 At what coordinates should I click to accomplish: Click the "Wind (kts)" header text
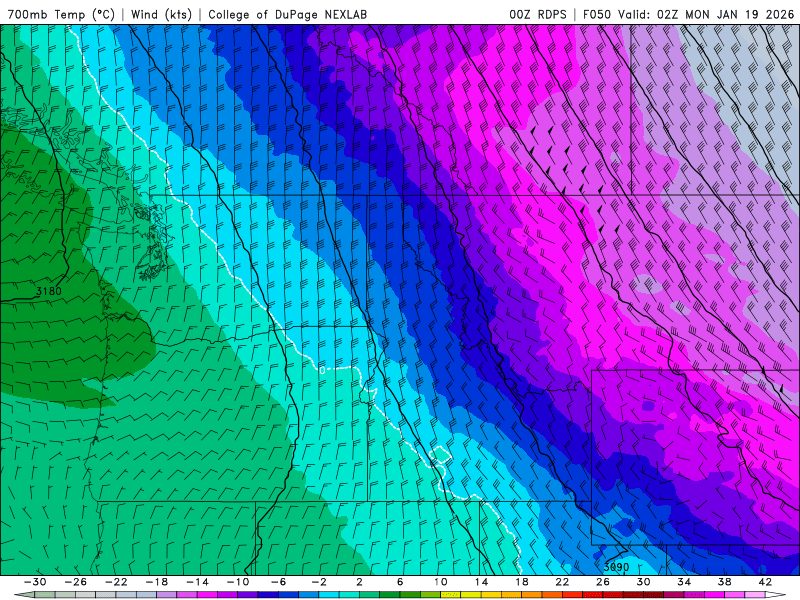point(161,14)
